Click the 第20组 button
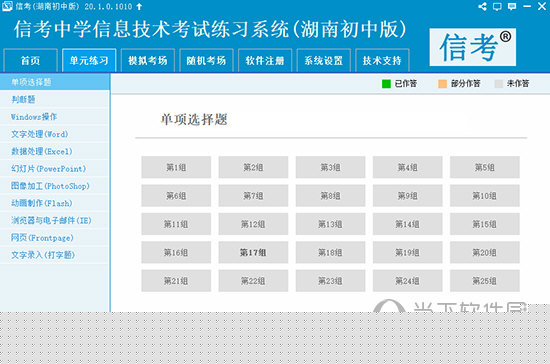 (x=485, y=252)
